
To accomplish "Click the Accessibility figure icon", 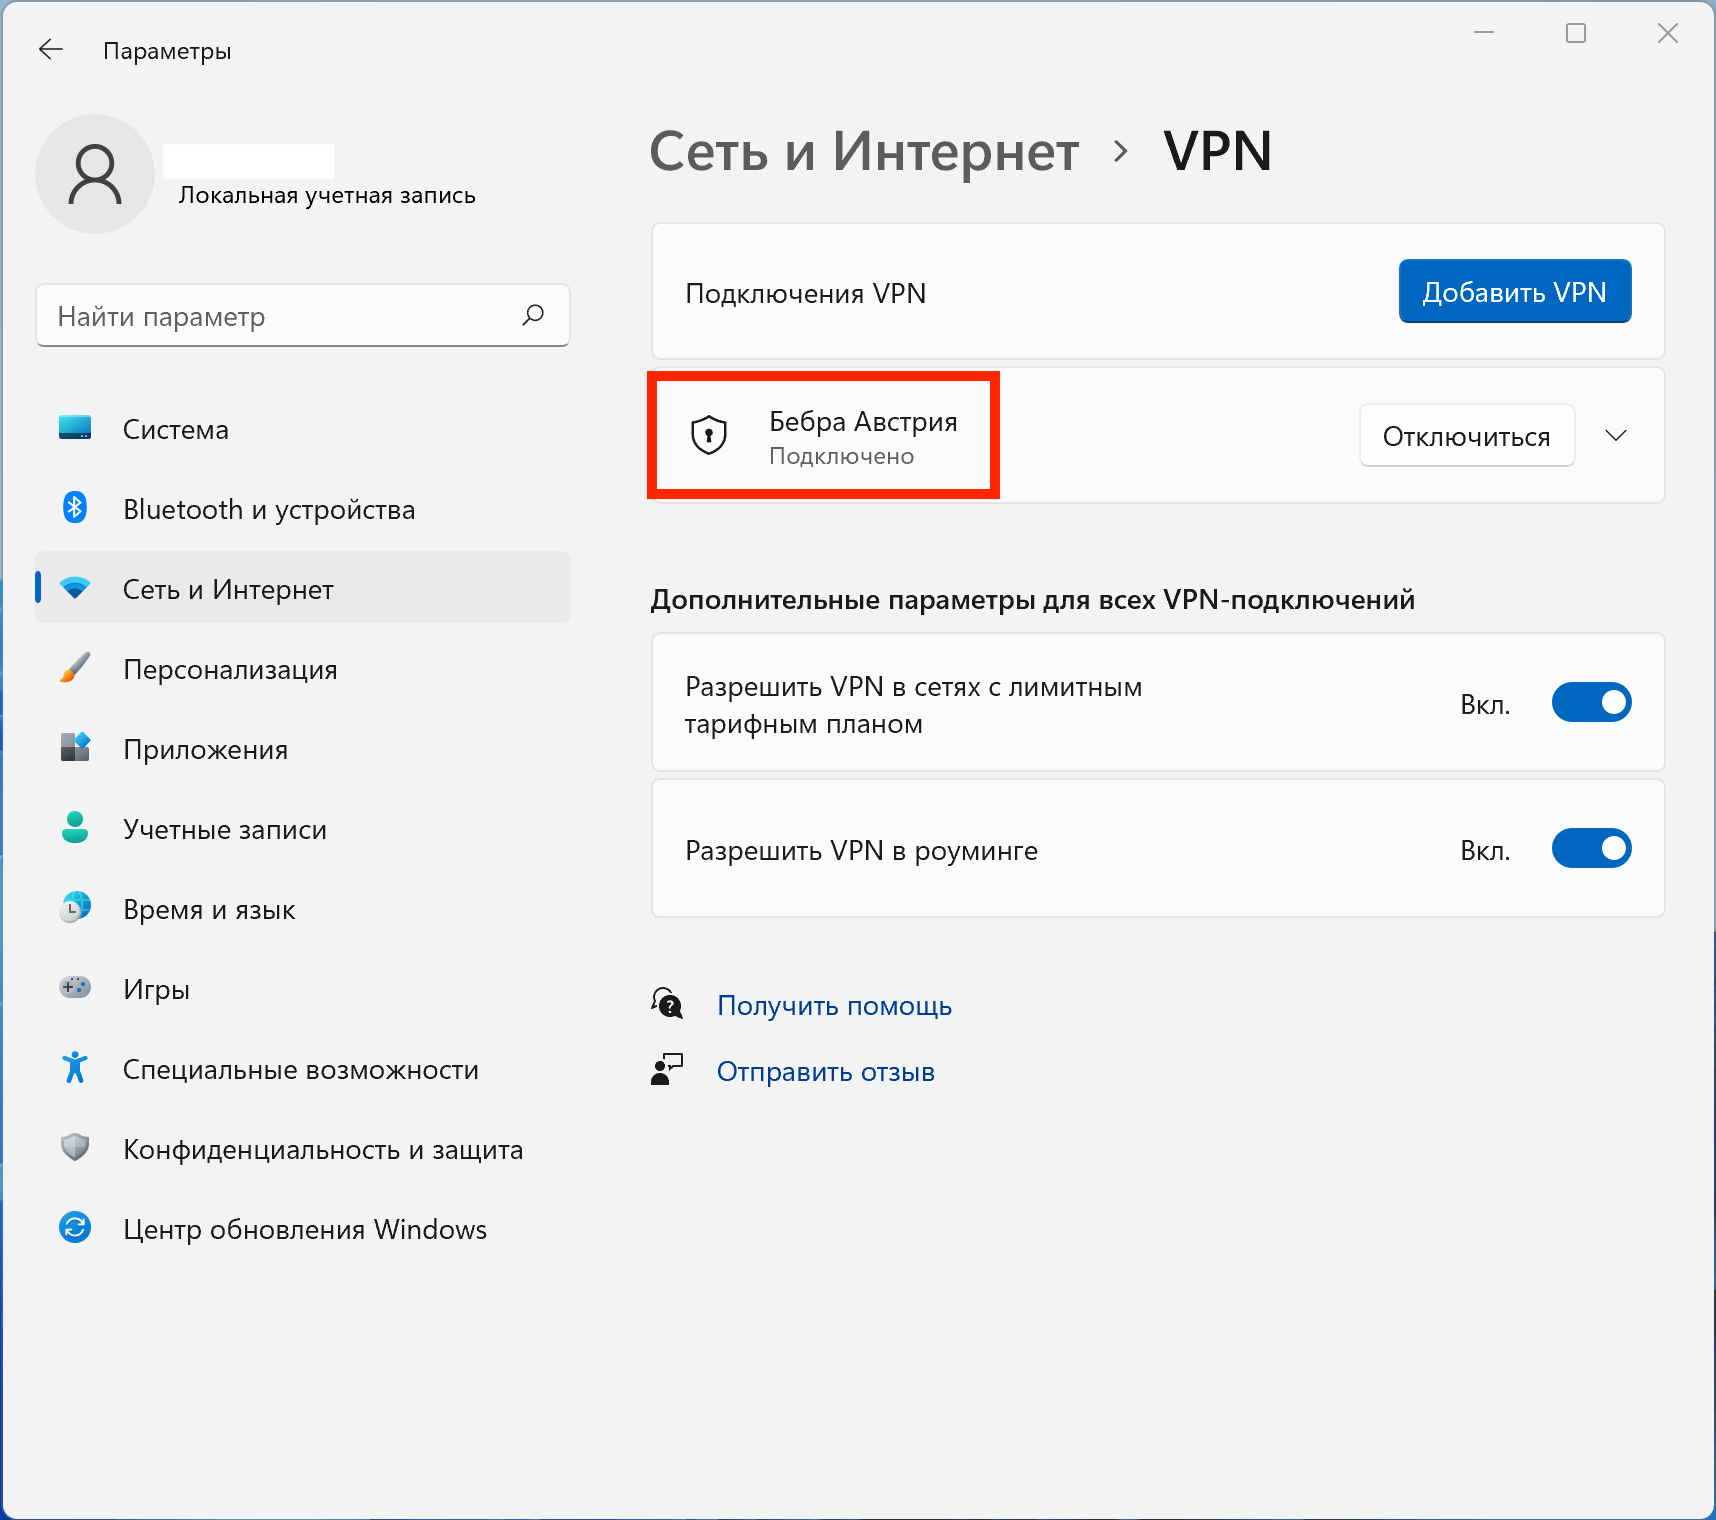I will pos(75,1068).
